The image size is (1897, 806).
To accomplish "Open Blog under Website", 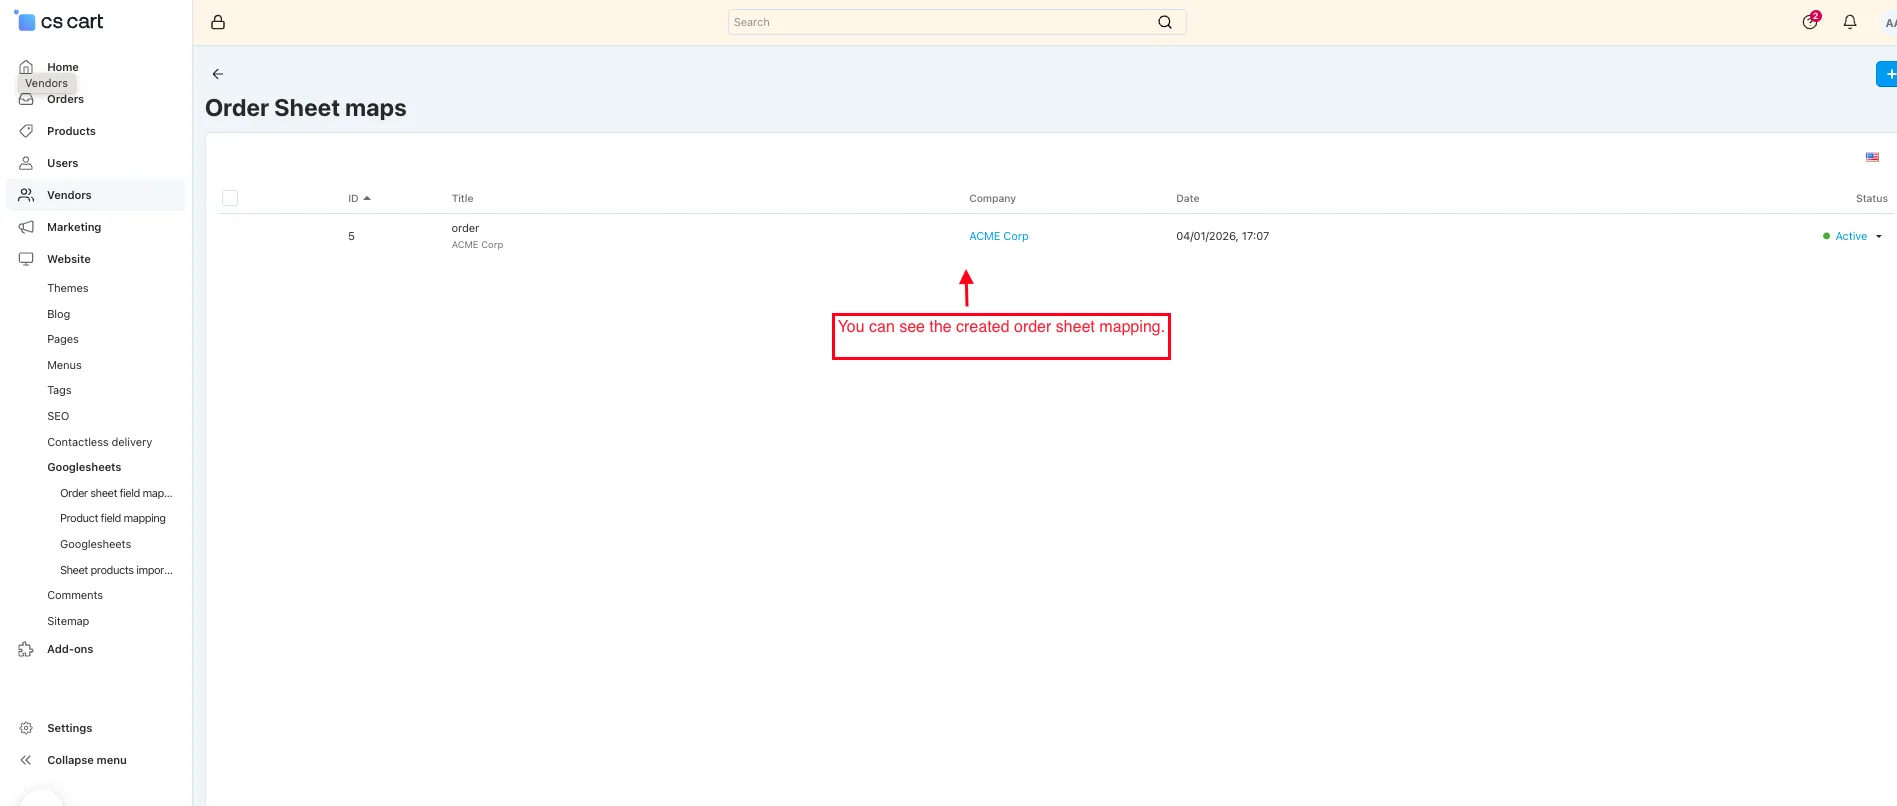I will [59, 314].
